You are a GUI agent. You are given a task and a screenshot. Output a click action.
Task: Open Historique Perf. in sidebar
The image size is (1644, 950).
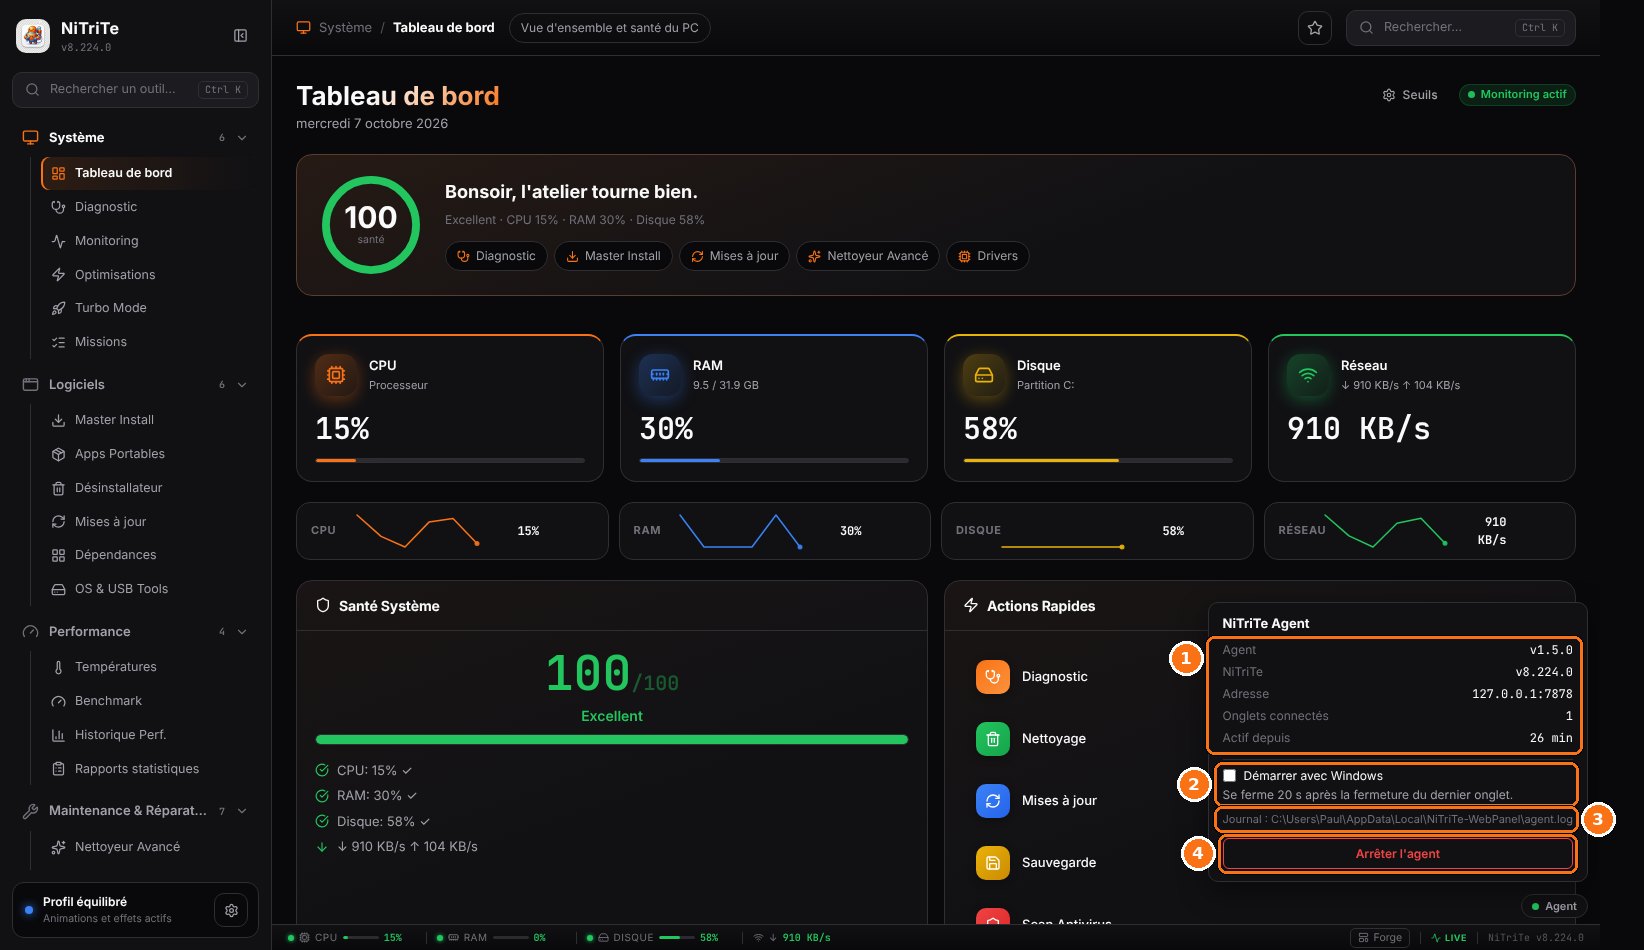(x=149, y=735)
